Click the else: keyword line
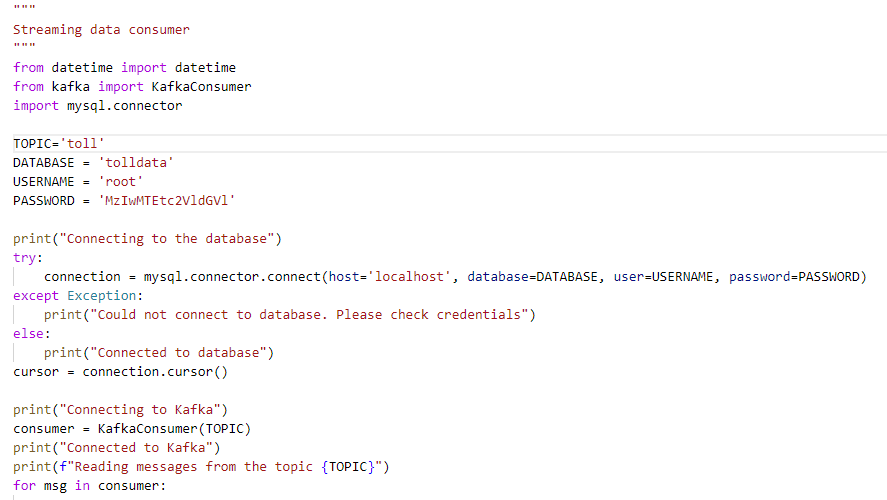Viewport: 887px width, 500px height. (x=32, y=334)
